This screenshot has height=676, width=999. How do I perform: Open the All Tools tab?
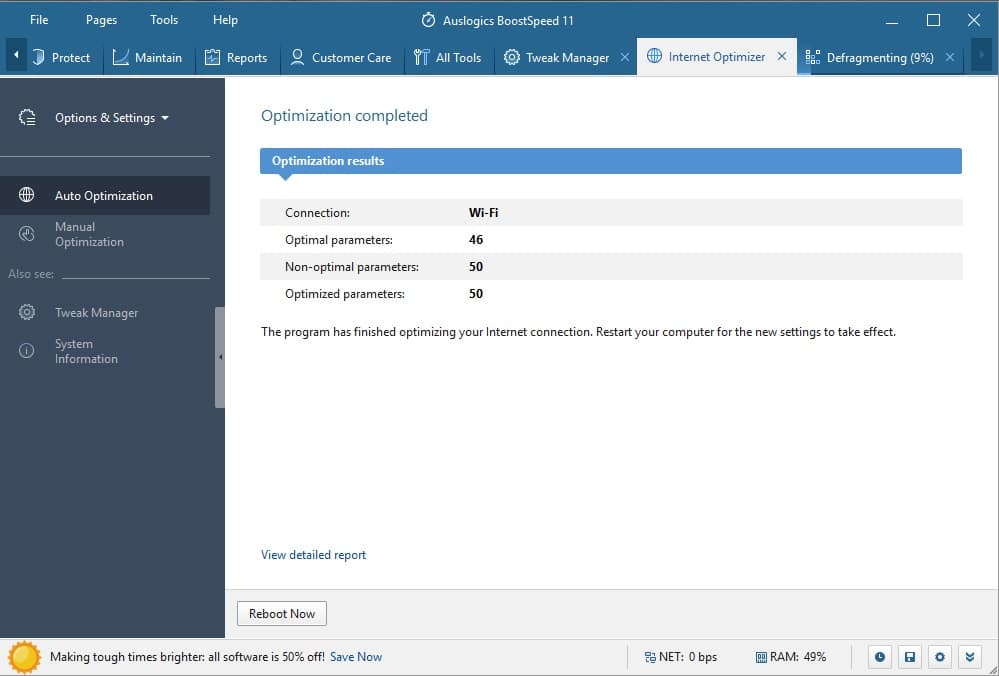click(x=448, y=57)
